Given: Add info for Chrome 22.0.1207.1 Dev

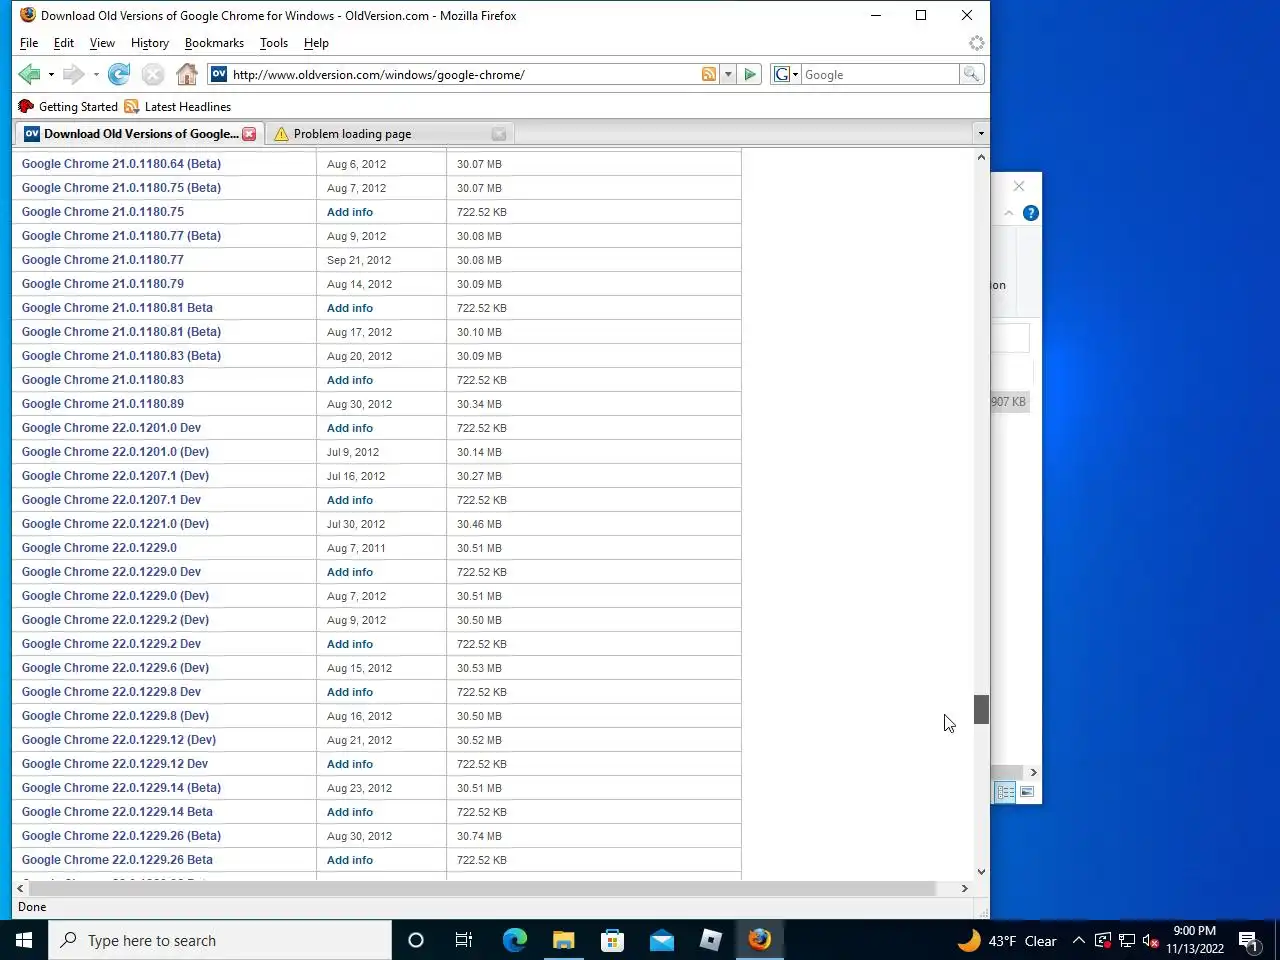Looking at the screenshot, I should 350,500.
